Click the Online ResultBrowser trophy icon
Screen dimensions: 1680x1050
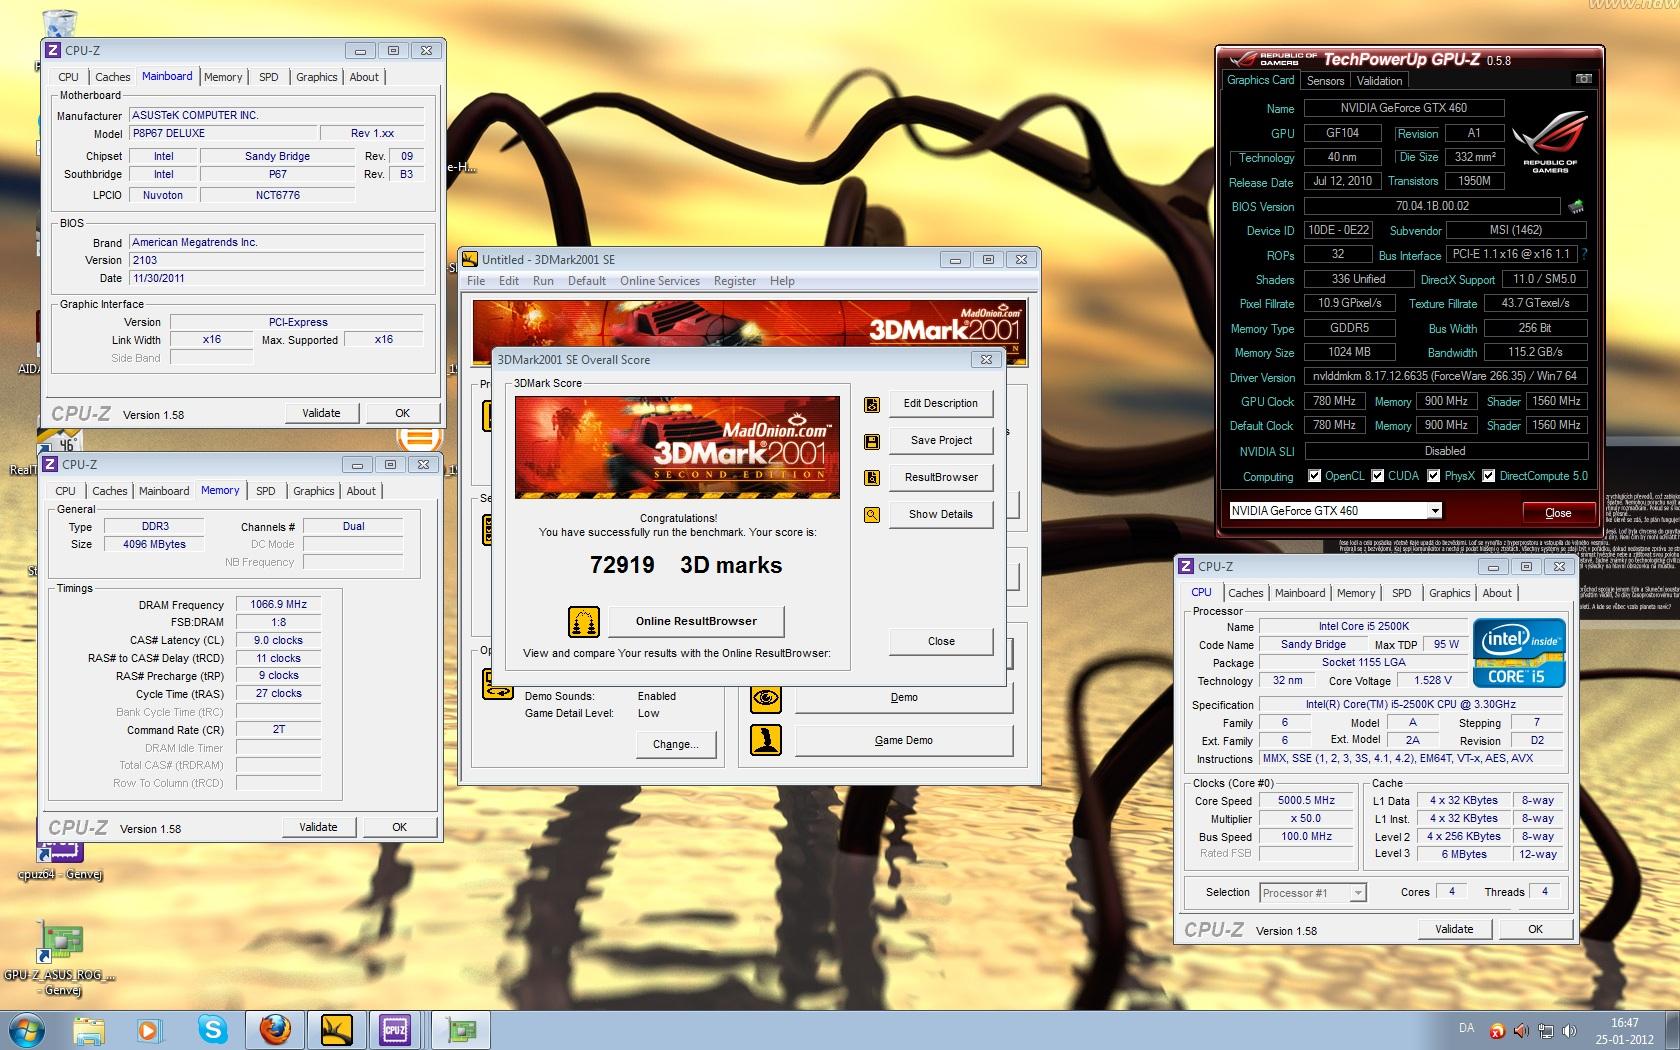tap(583, 621)
